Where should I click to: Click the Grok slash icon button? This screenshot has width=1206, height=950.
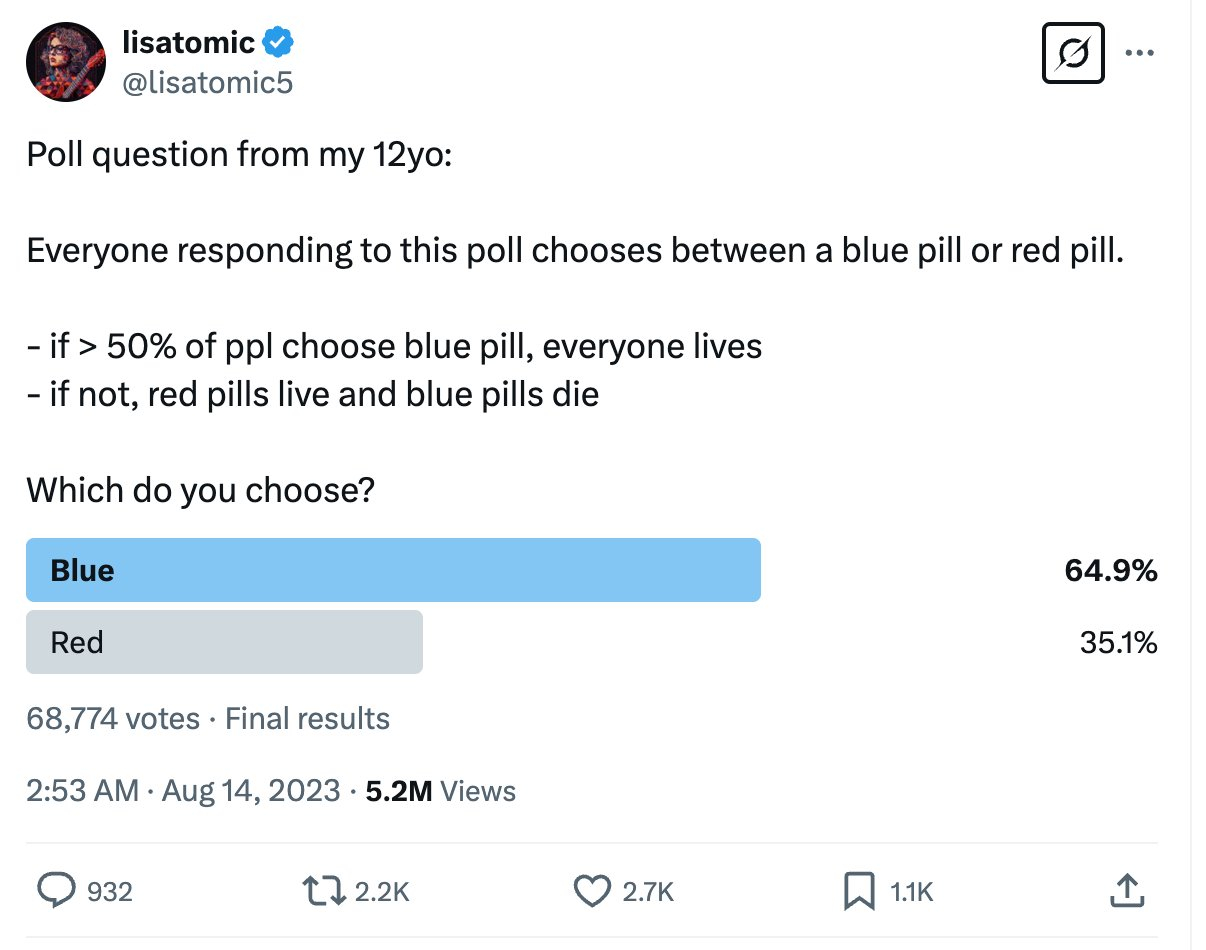(x=1072, y=53)
